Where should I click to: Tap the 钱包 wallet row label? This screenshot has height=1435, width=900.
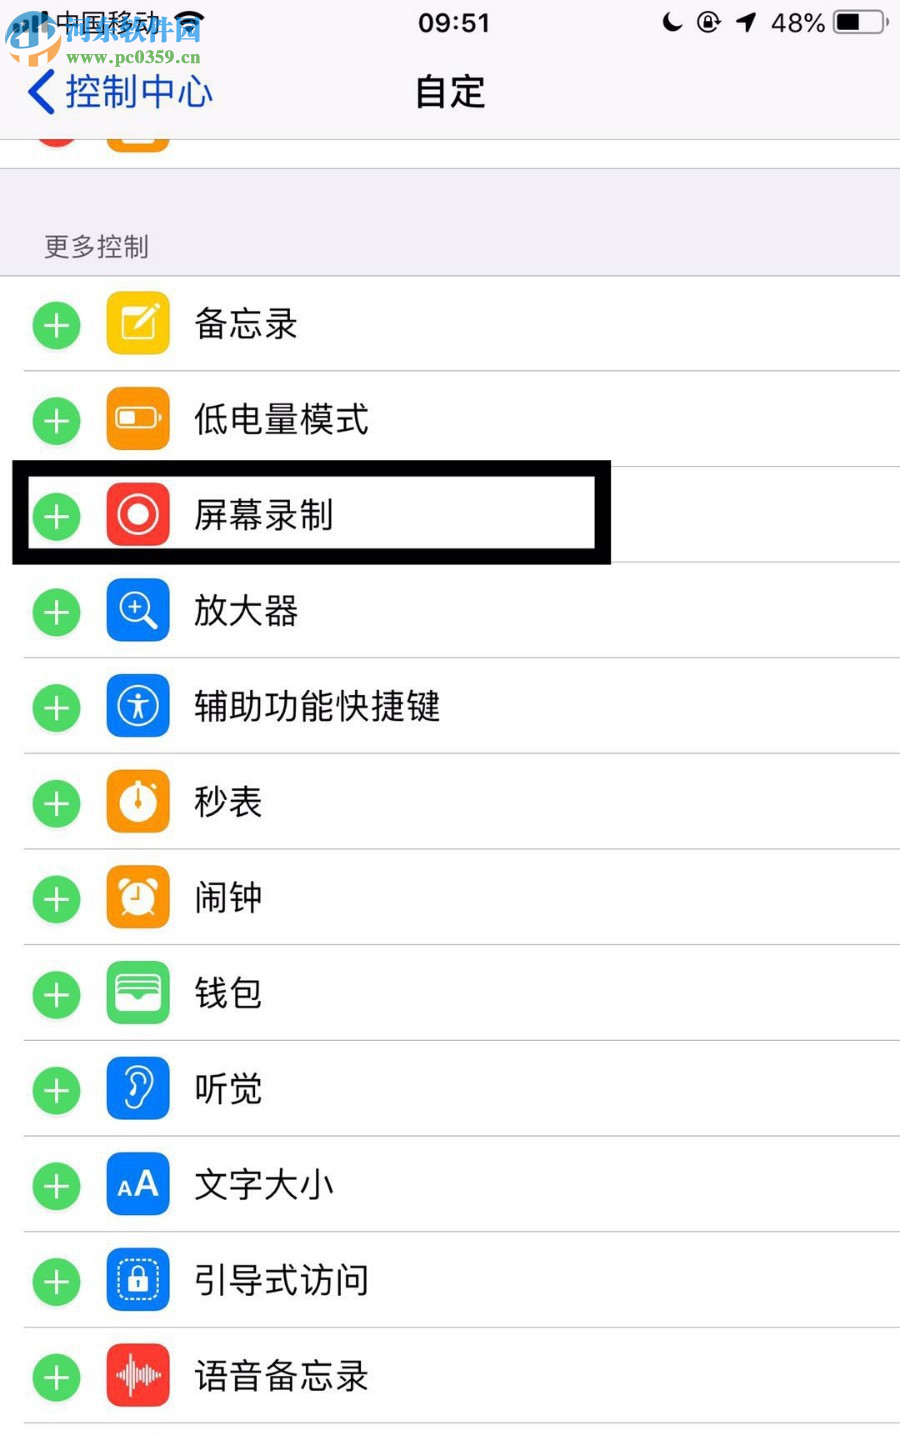tap(226, 993)
